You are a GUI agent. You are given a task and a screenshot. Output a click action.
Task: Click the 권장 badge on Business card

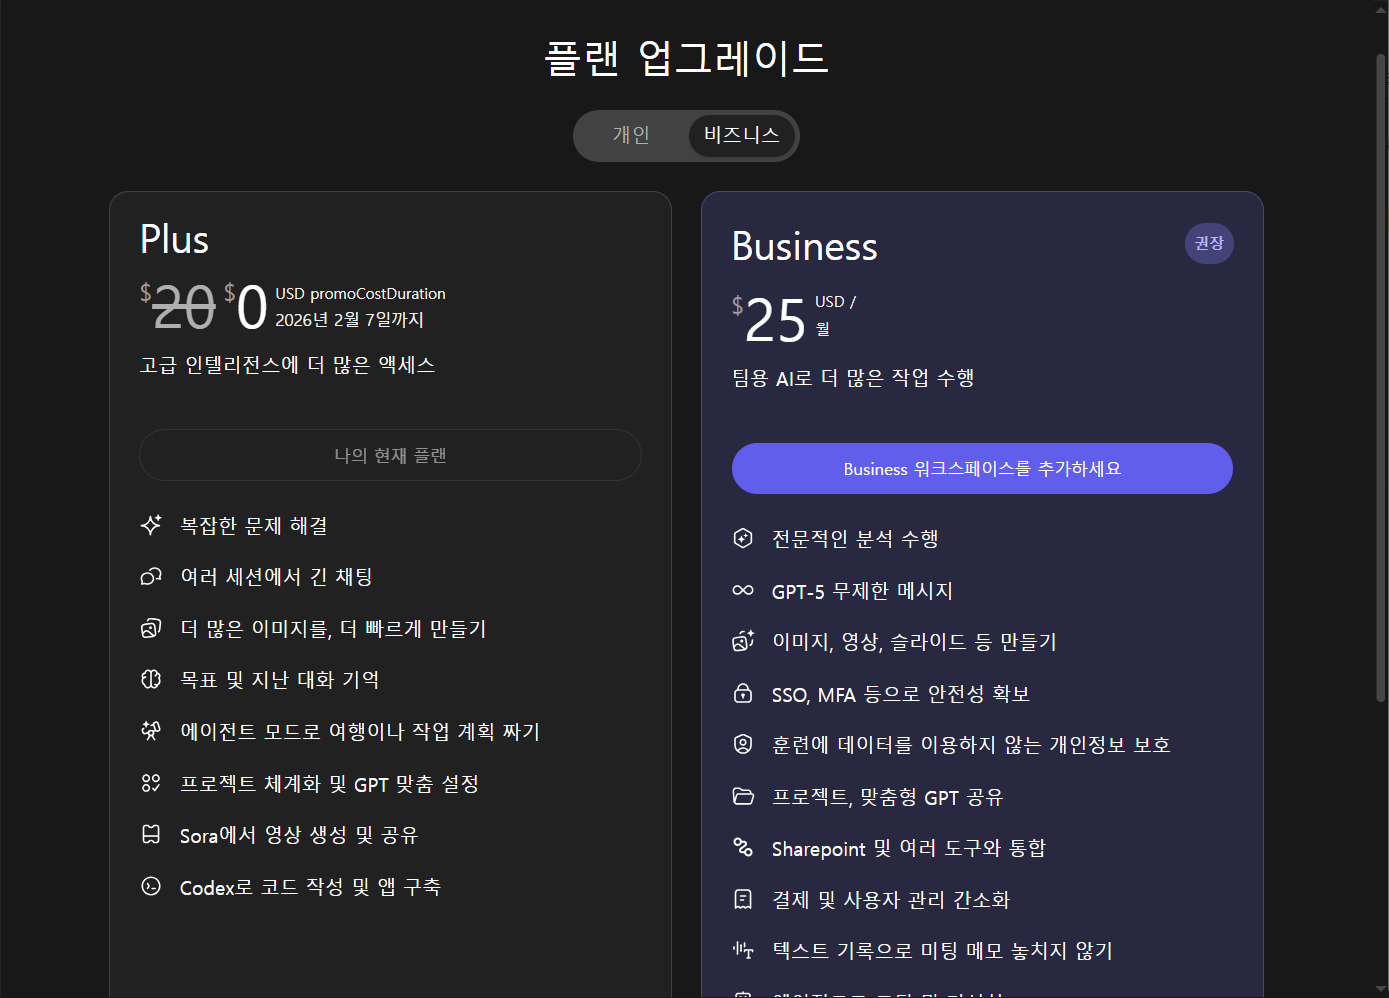point(1209,243)
